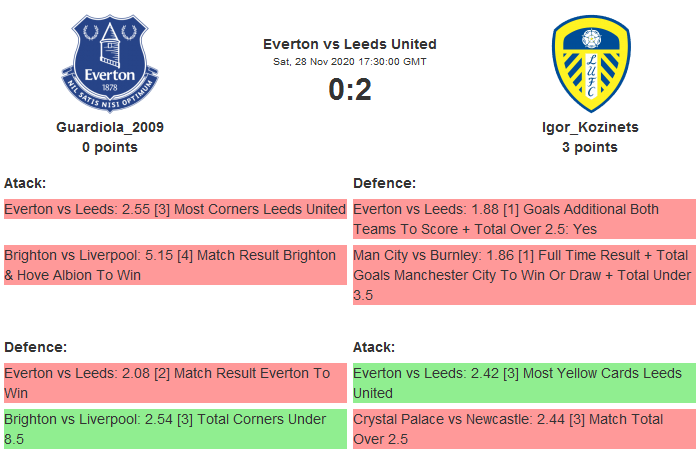Click Igor_Kozinets' Atack heading
Screen dimensions: 700x460
(374, 346)
